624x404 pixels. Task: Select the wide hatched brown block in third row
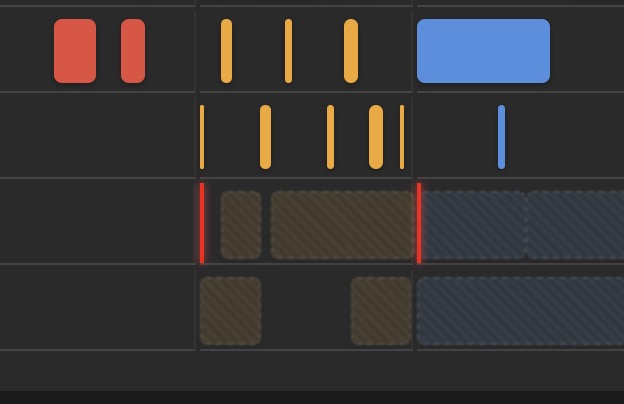(343, 225)
